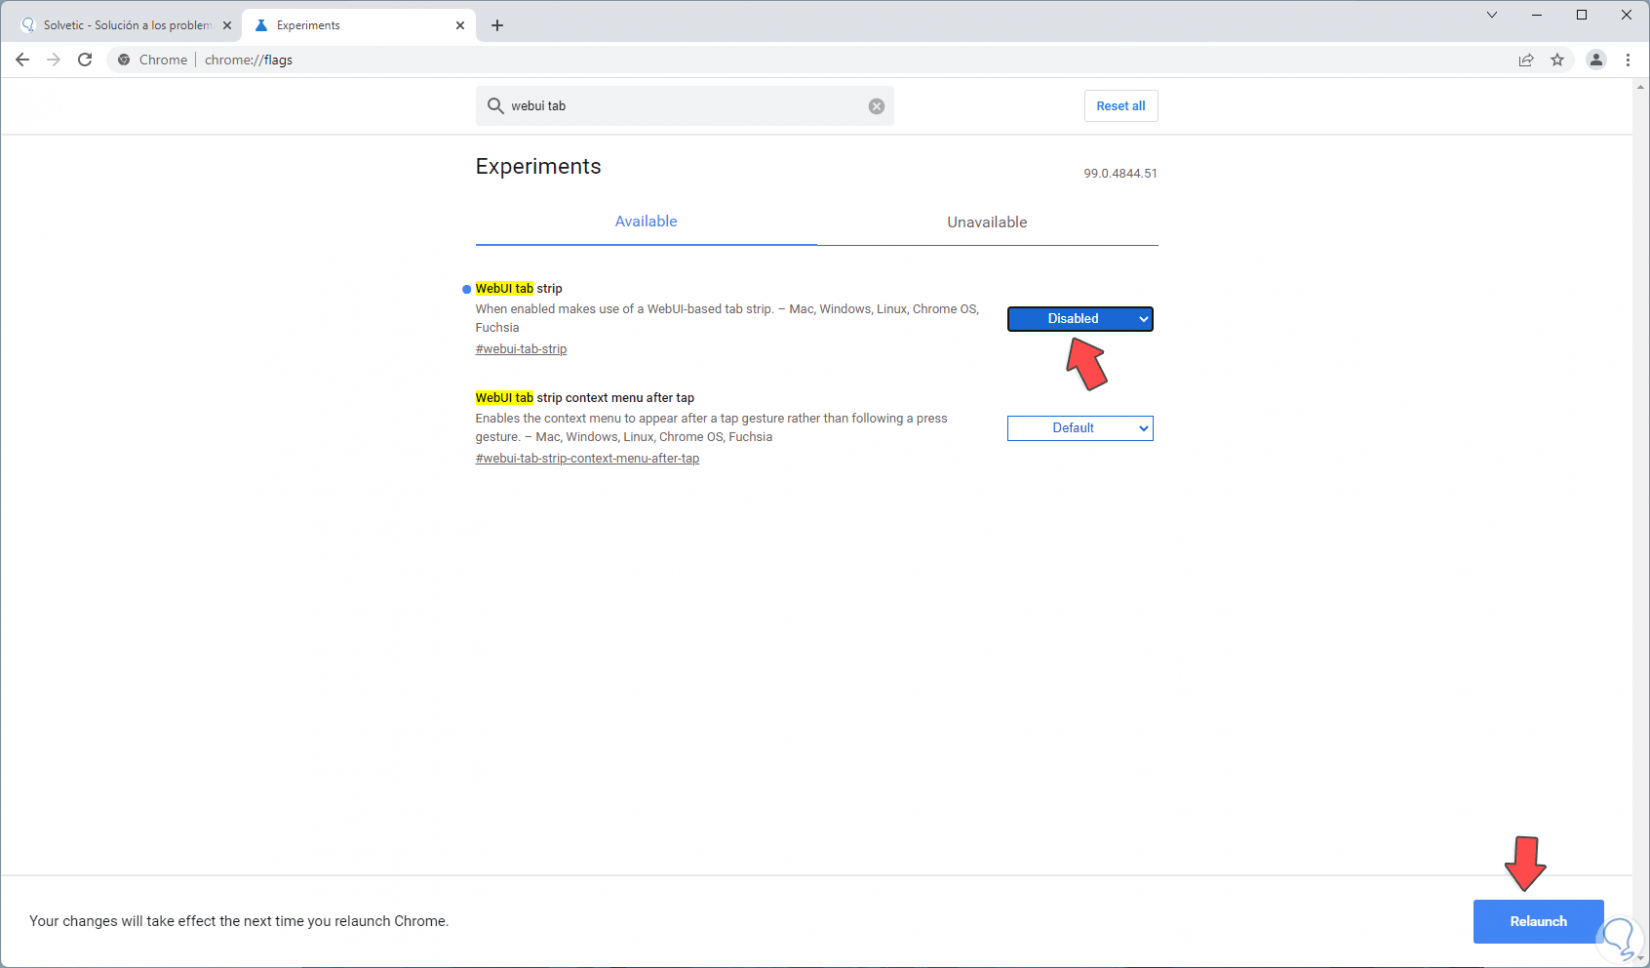The image size is (1650, 968).
Task: Click Relaunch to restart Chrome
Action: (x=1538, y=921)
